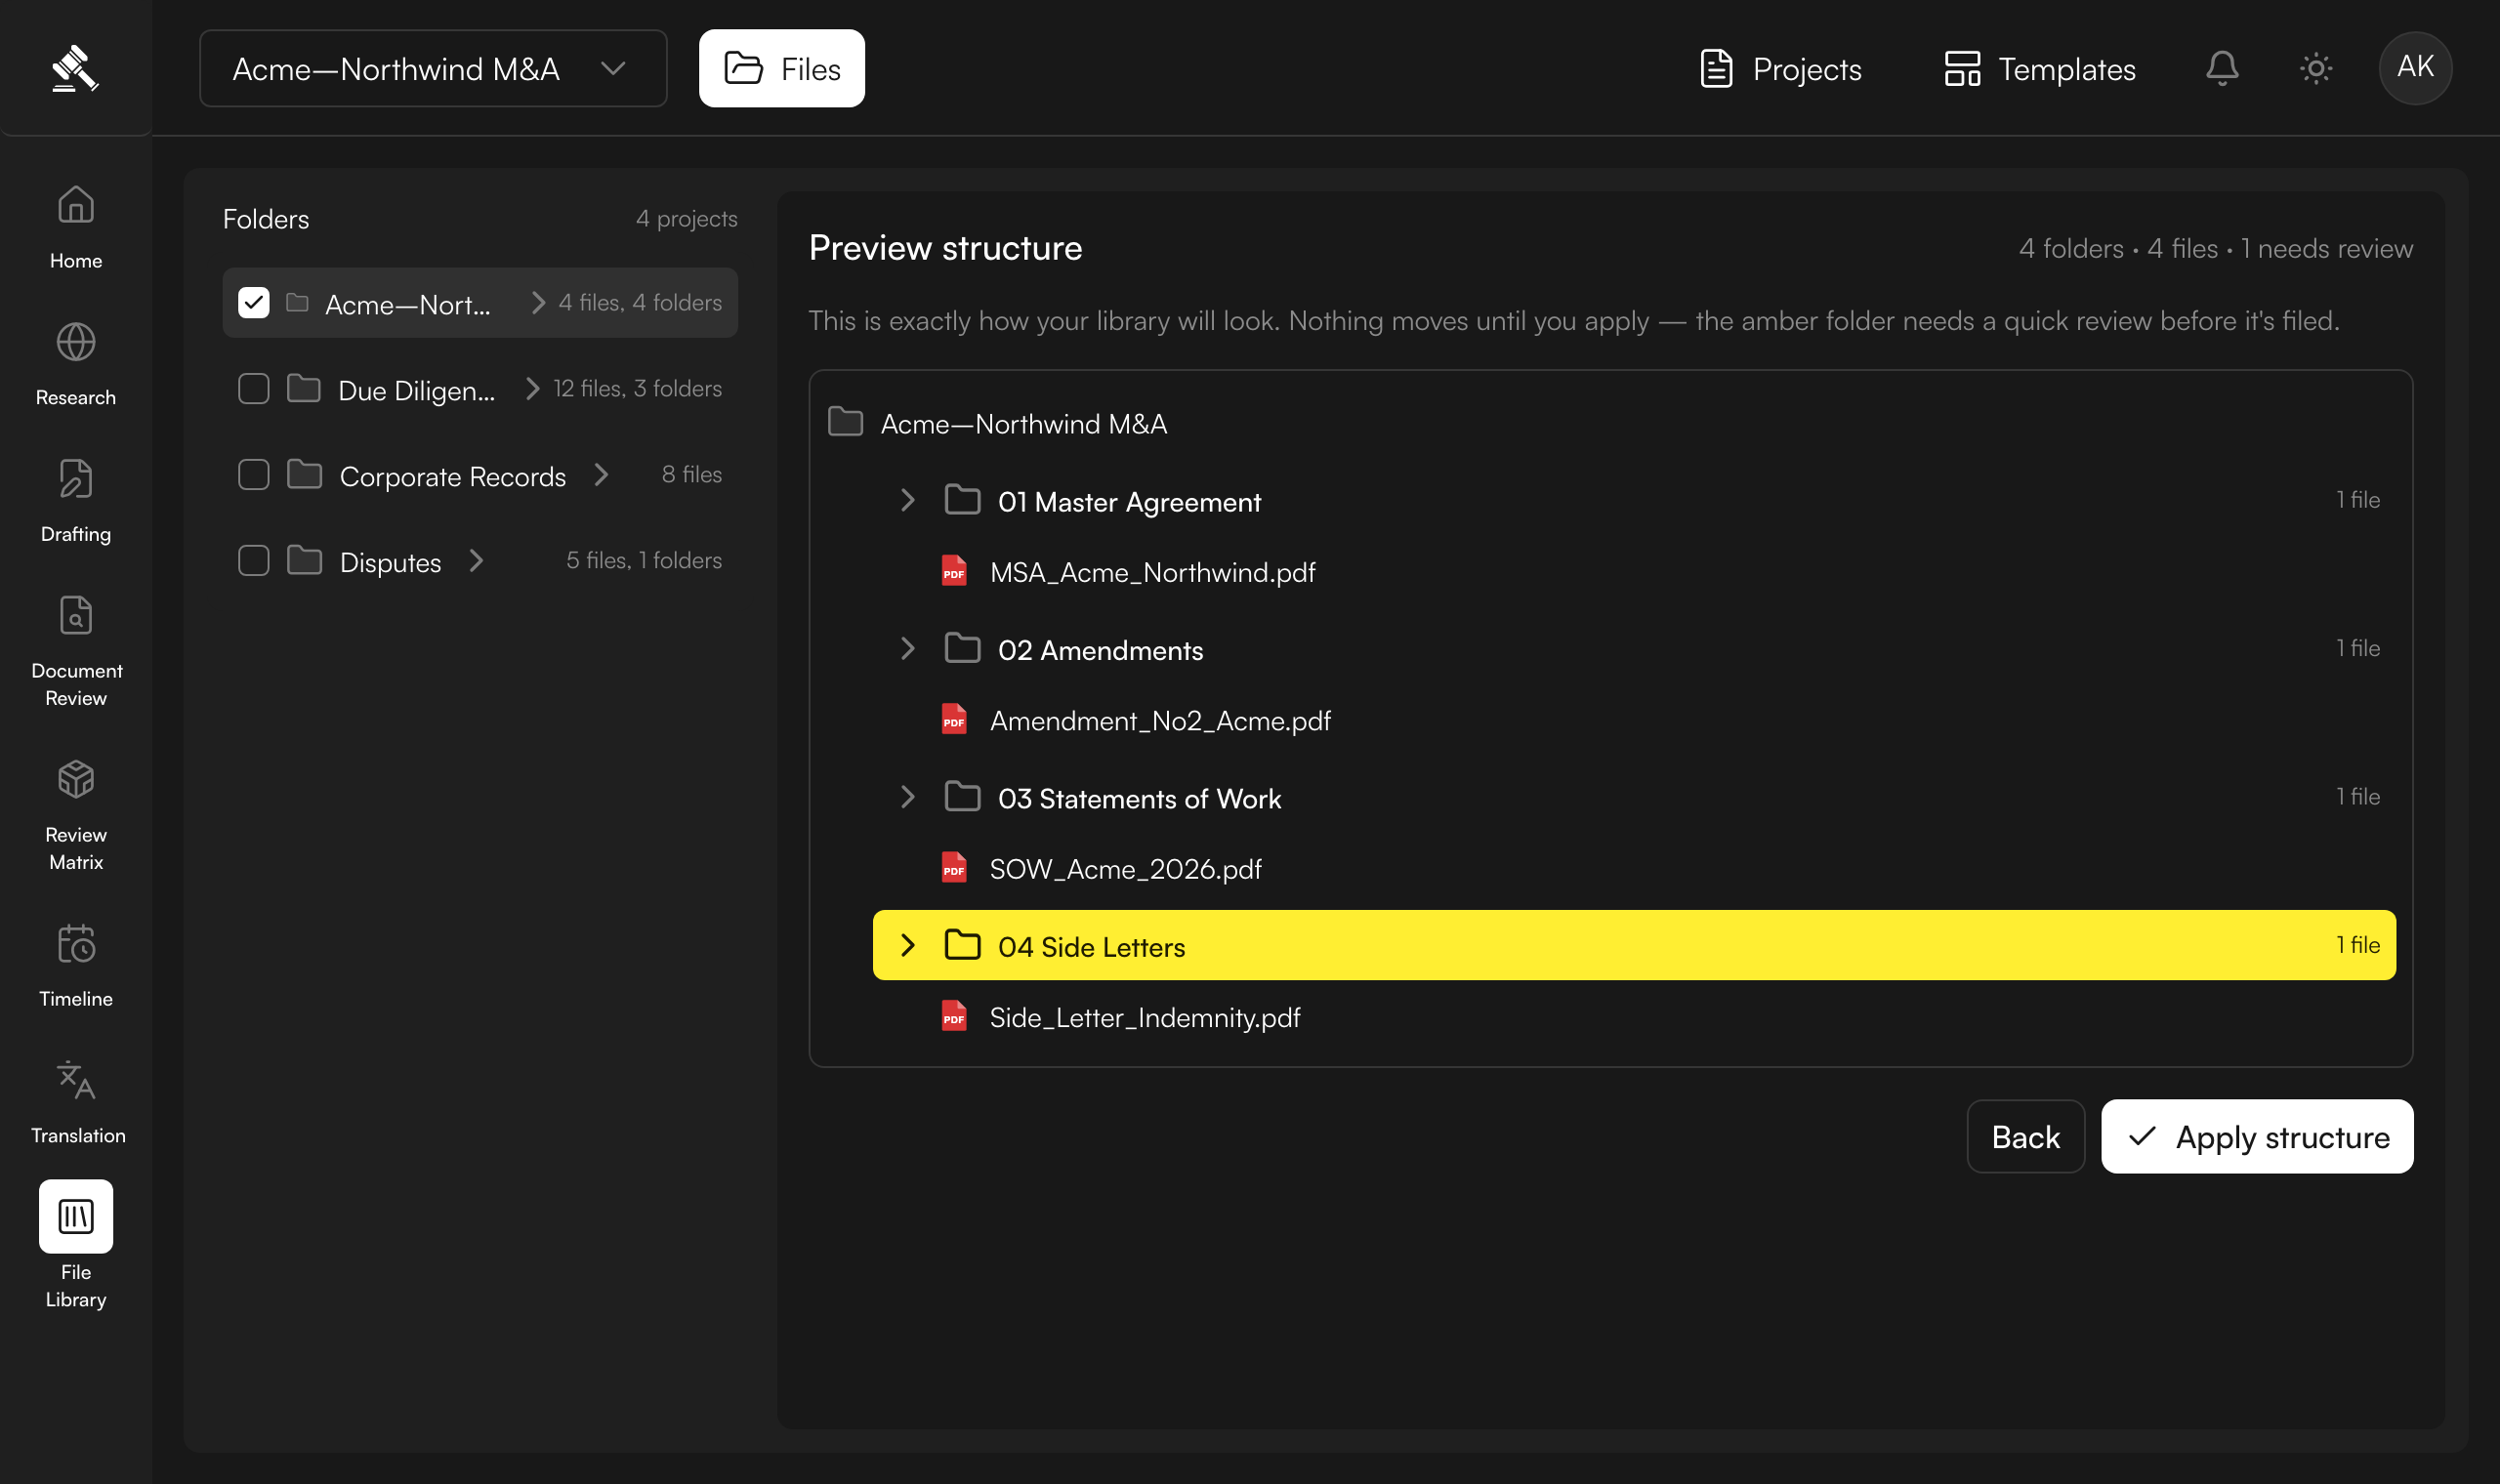Click the 02 Amendments label

[1100, 649]
